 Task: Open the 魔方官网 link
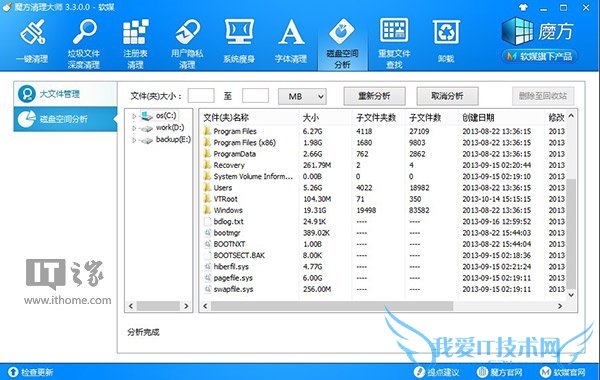(x=500, y=372)
